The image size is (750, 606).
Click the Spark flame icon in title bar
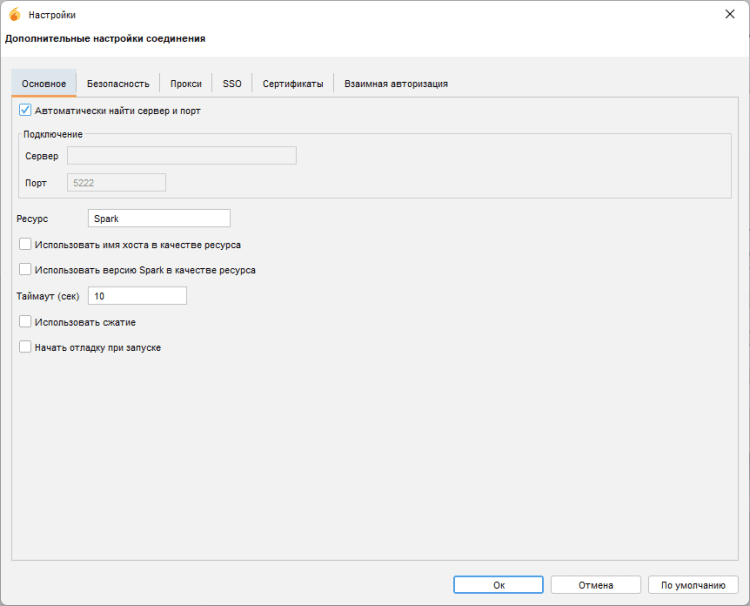[x=14, y=15]
